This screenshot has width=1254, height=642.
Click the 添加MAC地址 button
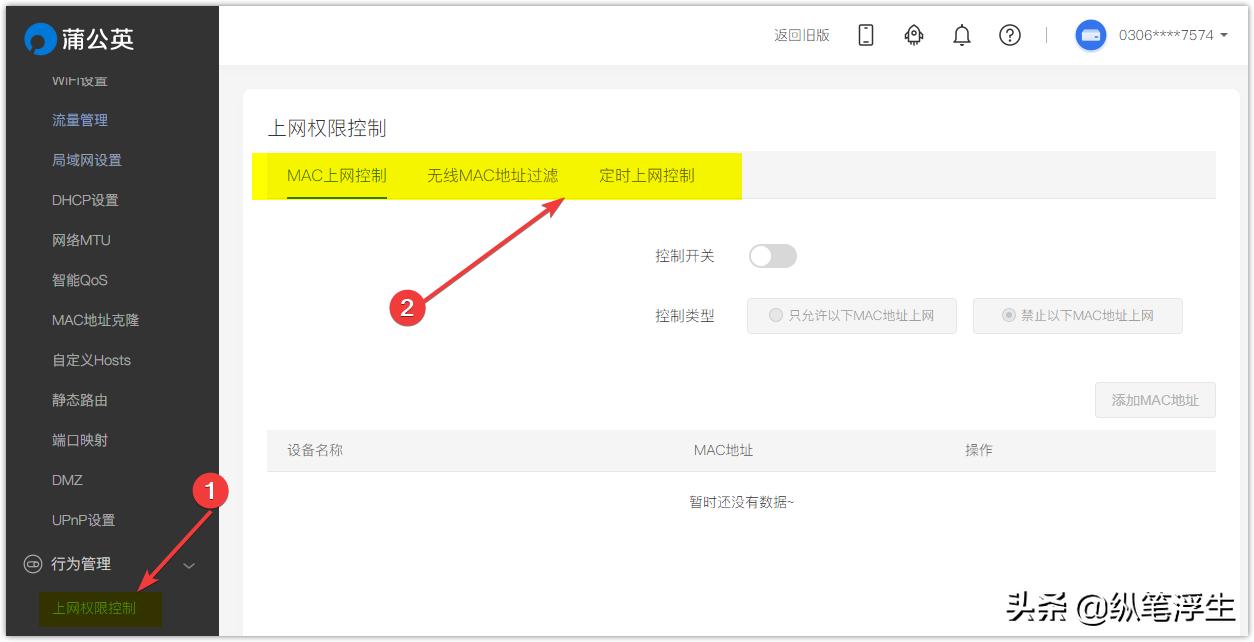1155,400
